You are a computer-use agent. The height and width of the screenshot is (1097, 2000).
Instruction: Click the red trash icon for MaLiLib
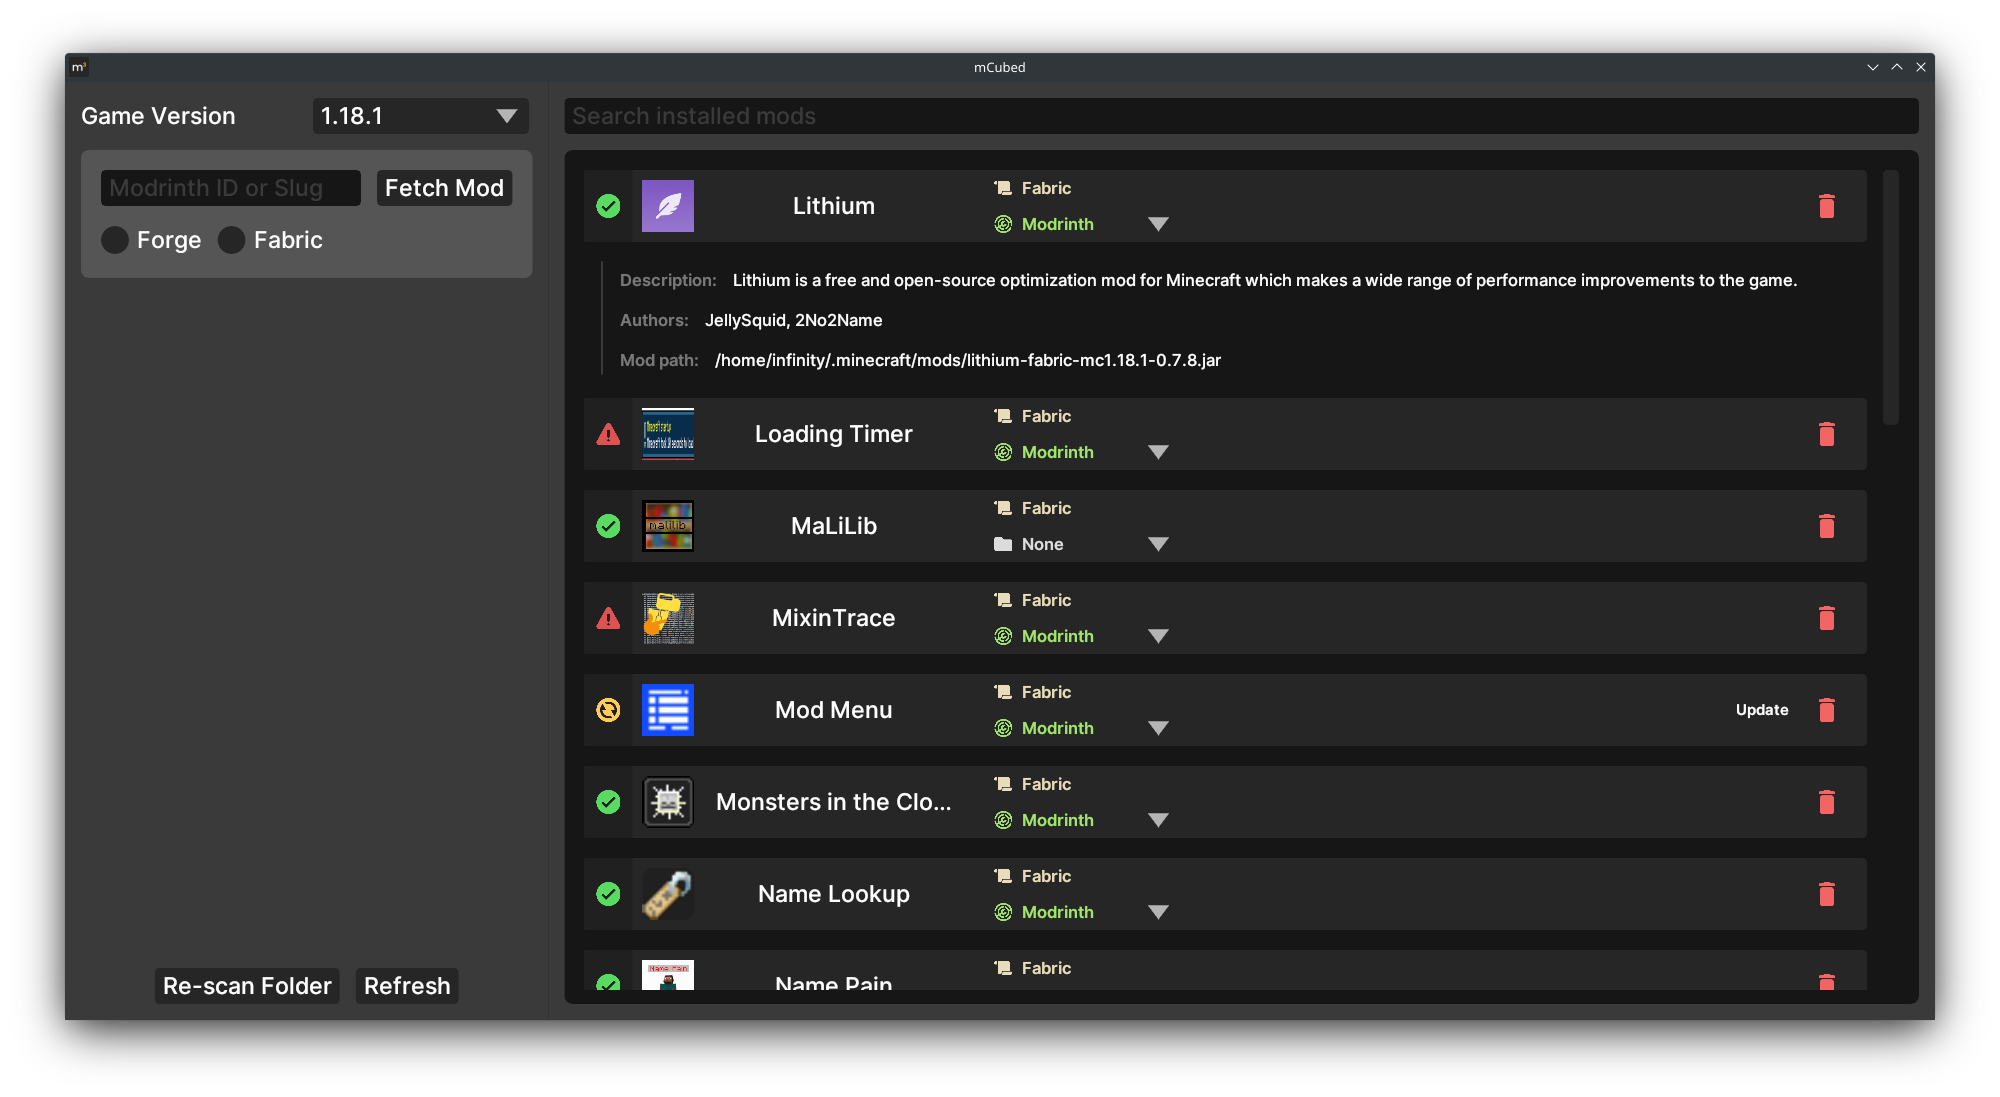pyautogui.click(x=1826, y=526)
